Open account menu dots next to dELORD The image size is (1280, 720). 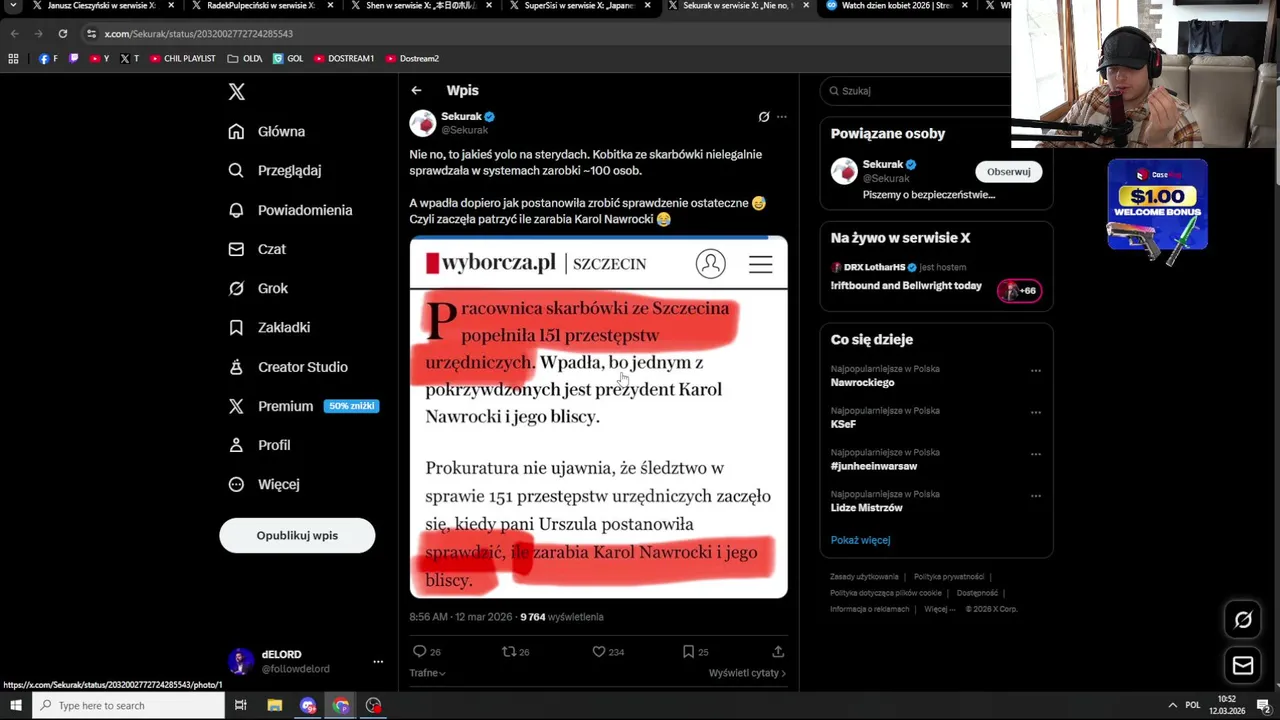coord(378,661)
